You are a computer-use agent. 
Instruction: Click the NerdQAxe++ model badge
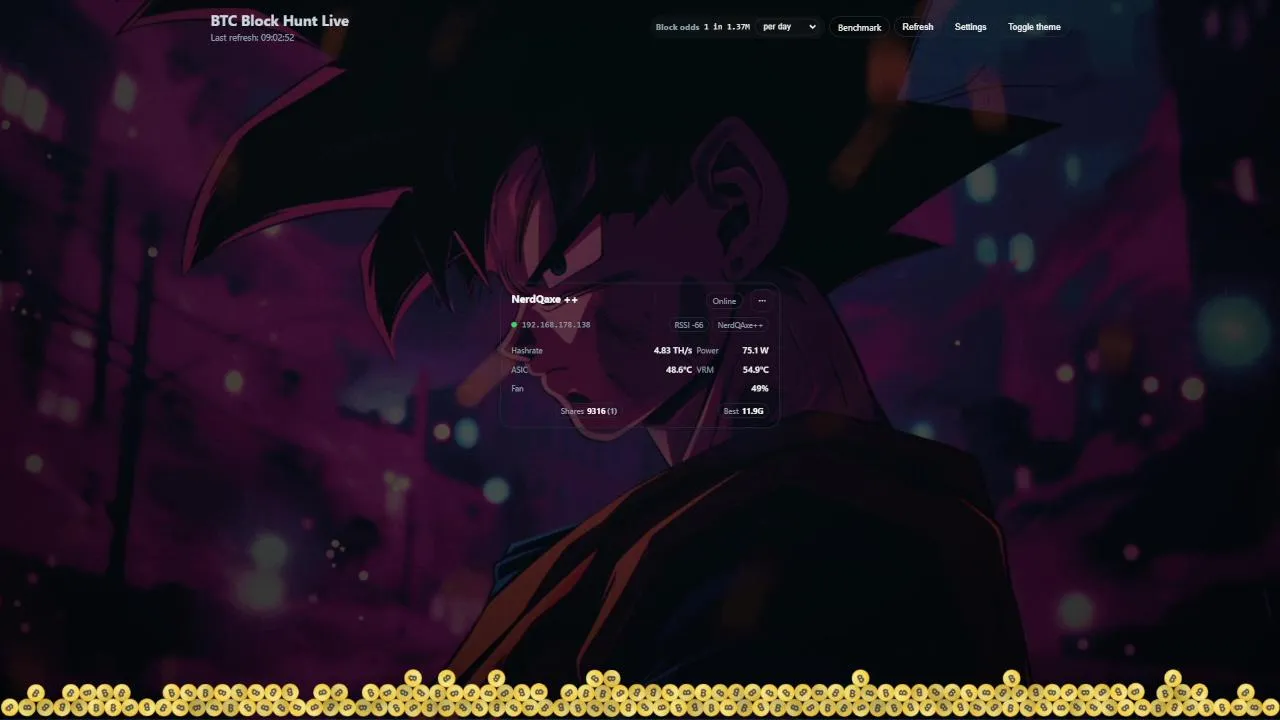(x=740, y=325)
